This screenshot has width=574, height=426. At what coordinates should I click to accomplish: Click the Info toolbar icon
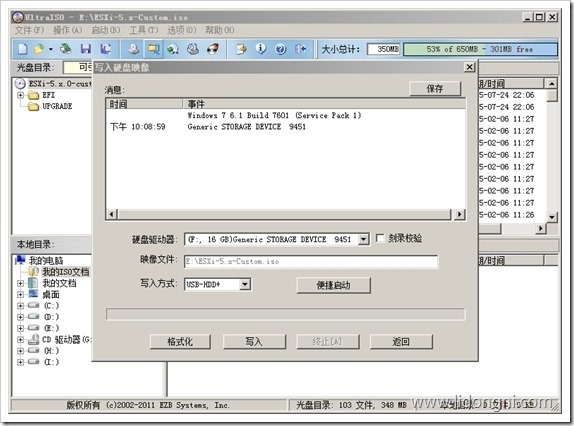click(x=261, y=49)
